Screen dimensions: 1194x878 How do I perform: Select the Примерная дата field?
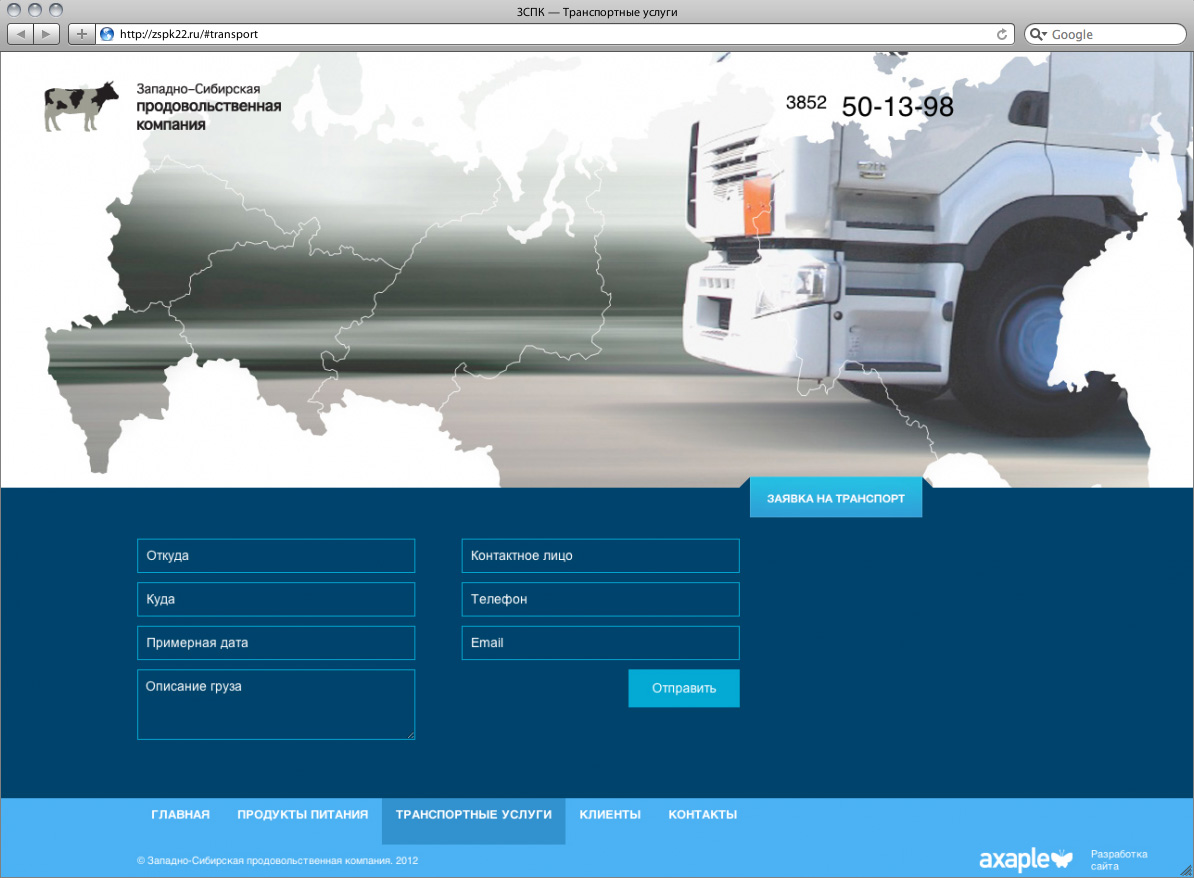coord(276,643)
